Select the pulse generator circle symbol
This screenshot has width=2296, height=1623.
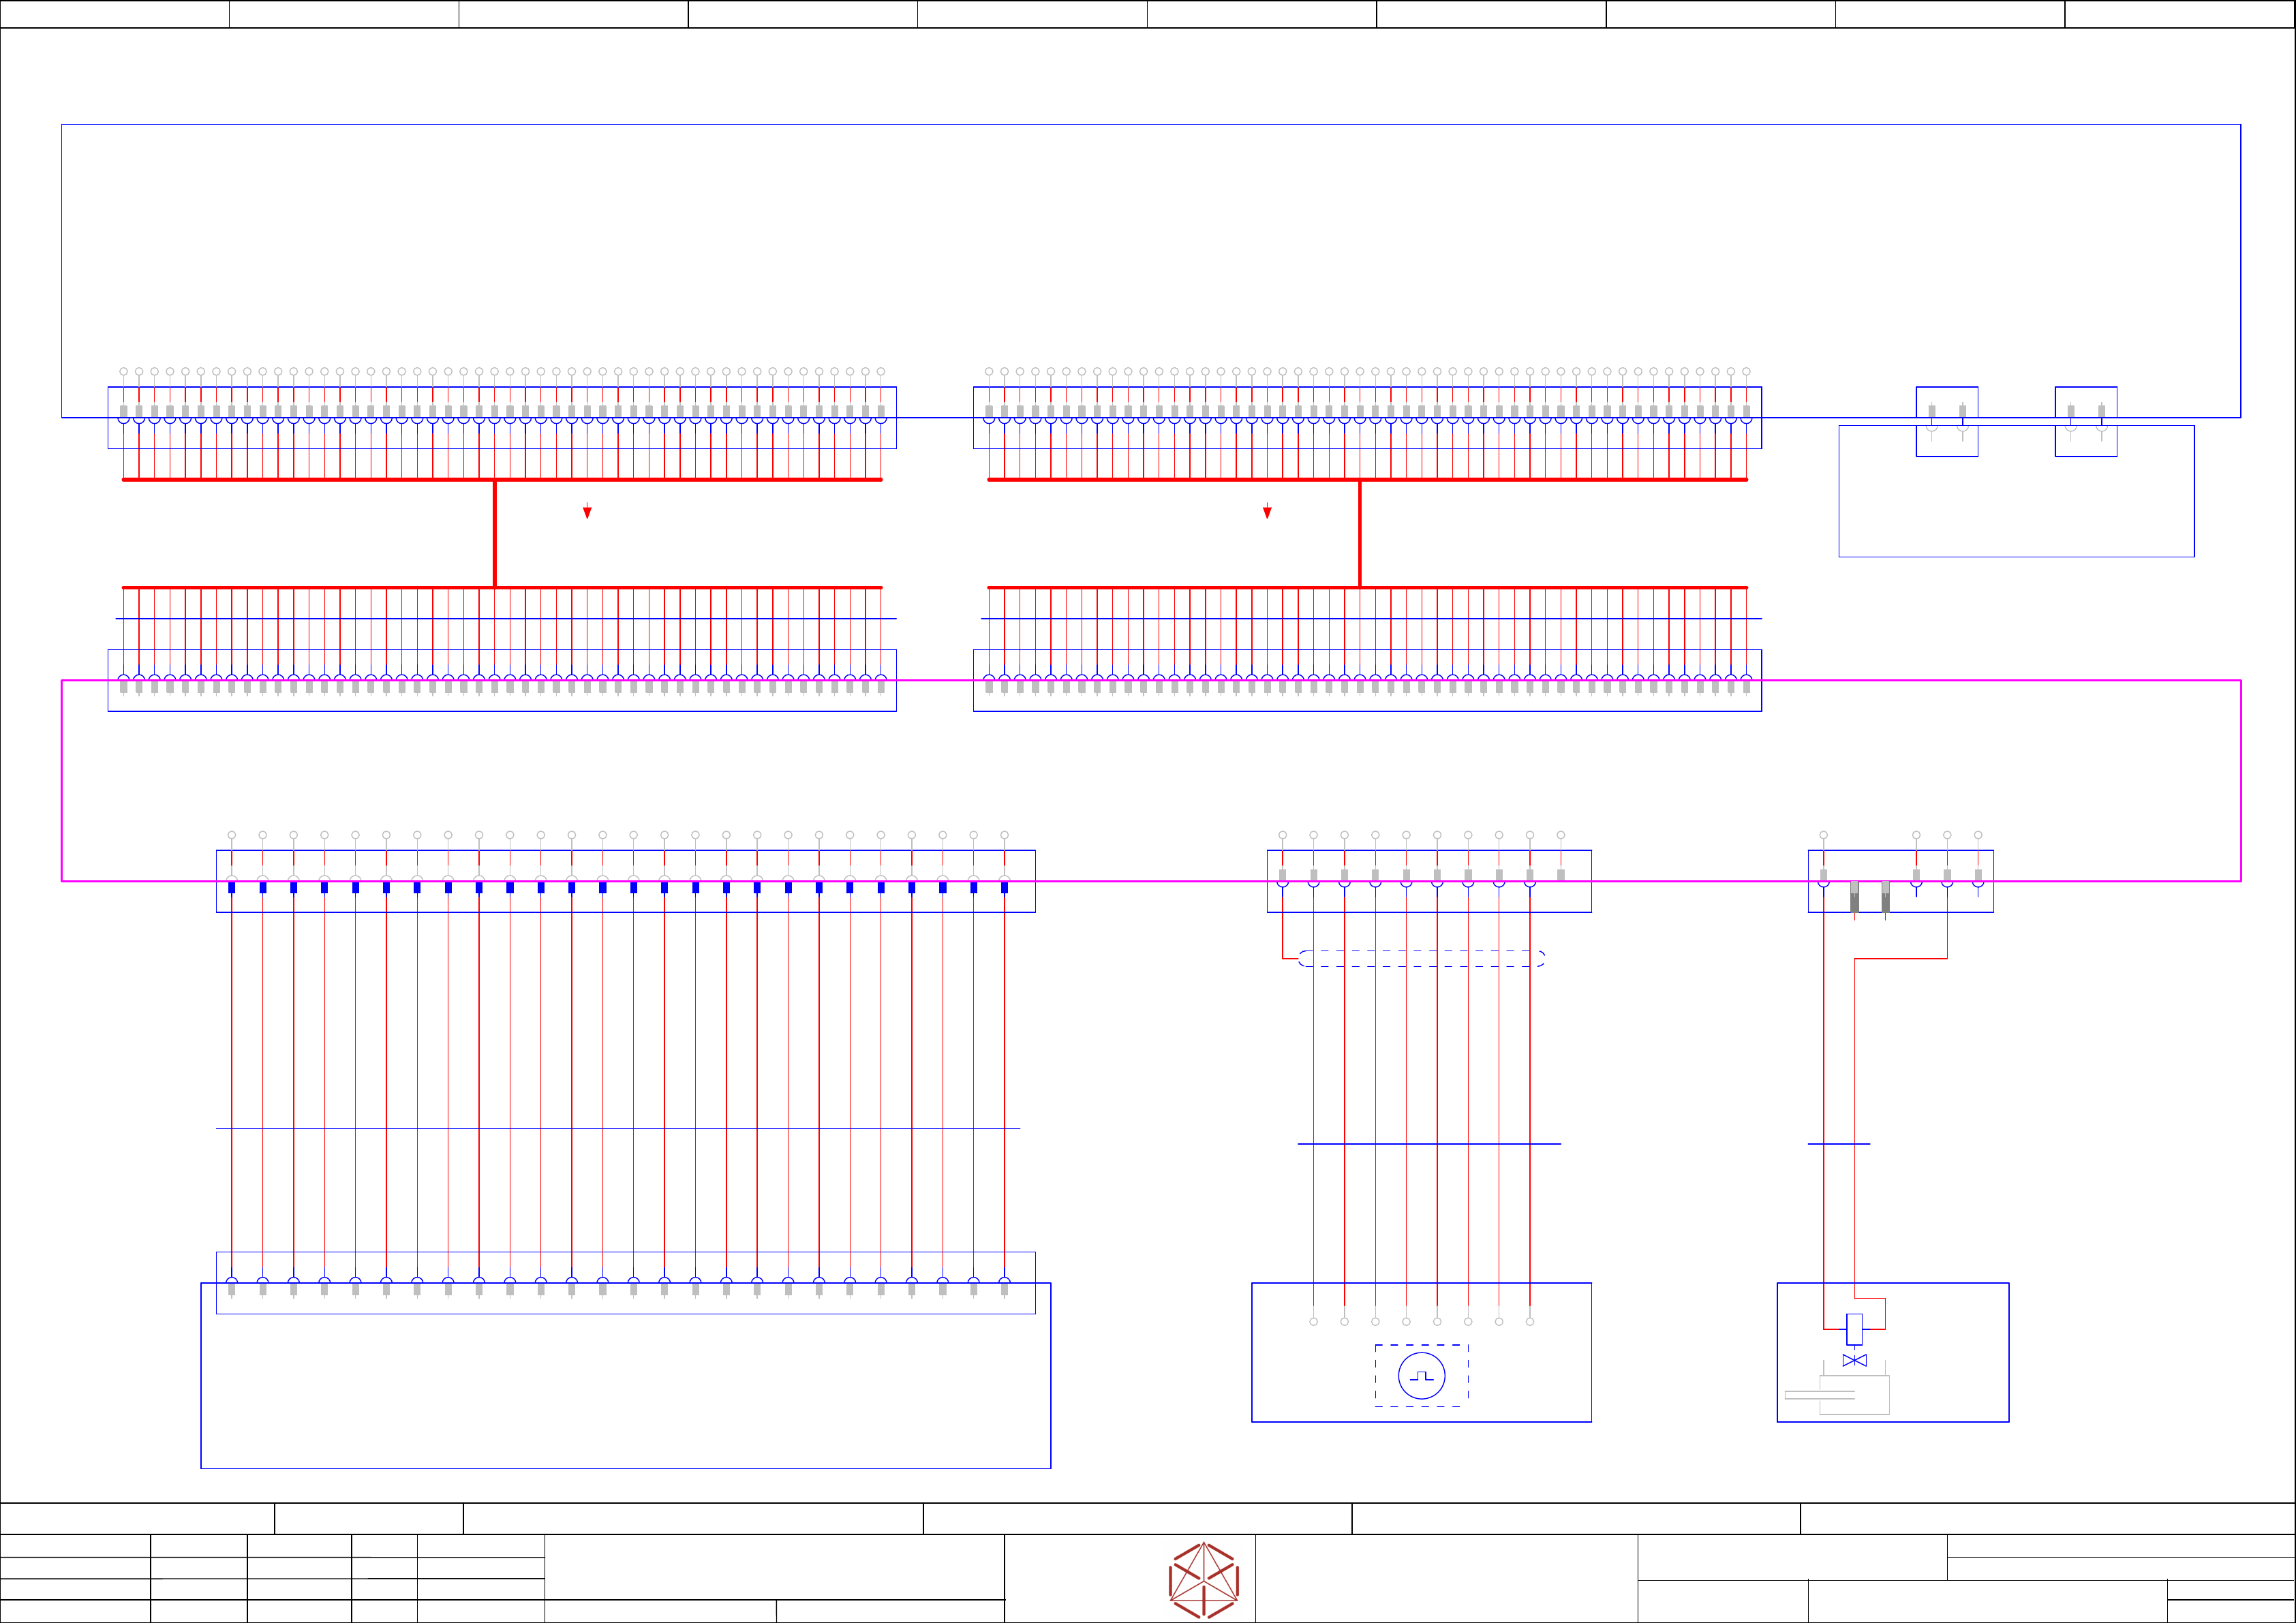click(x=1421, y=1376)
